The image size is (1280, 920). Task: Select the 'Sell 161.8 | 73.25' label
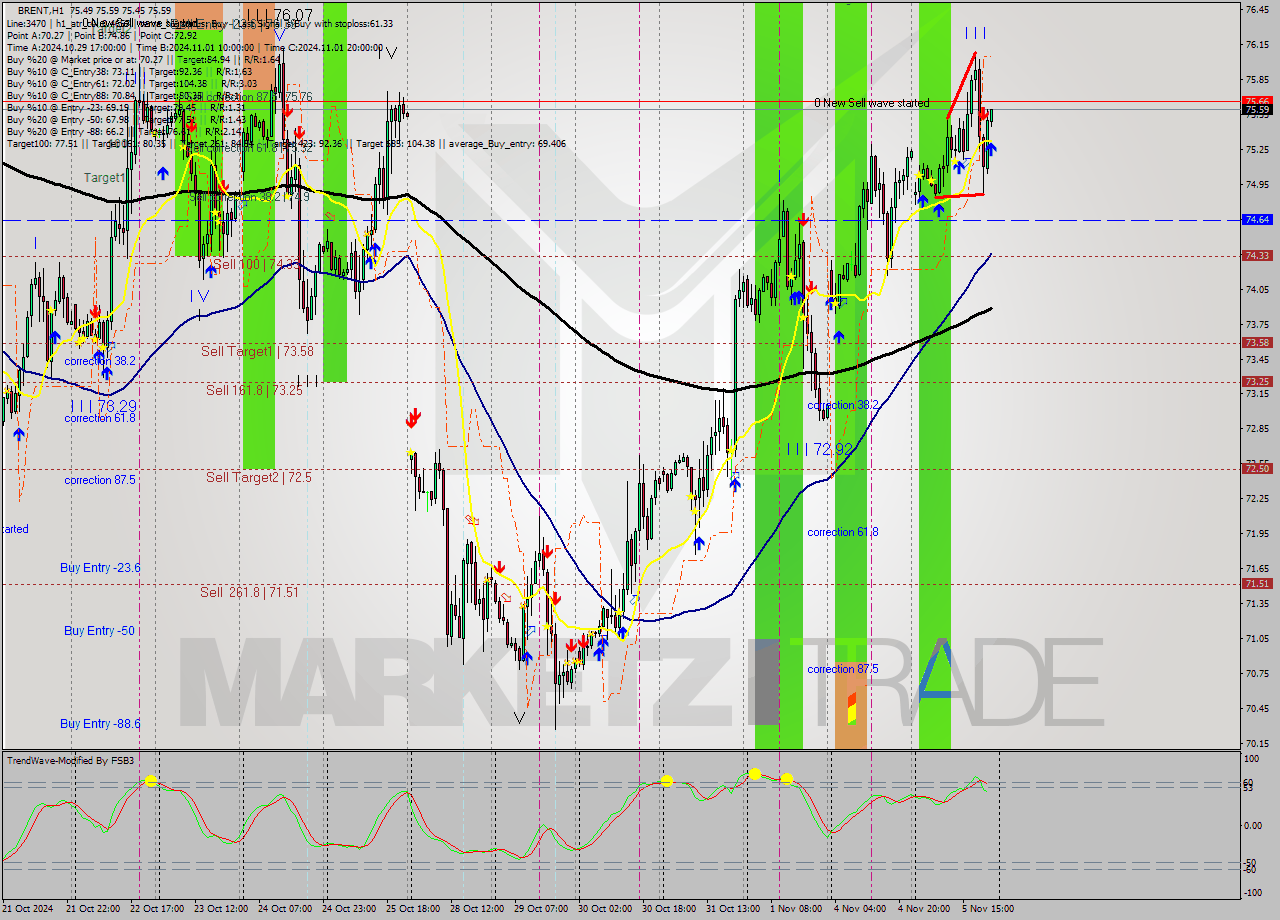point(254,390)
